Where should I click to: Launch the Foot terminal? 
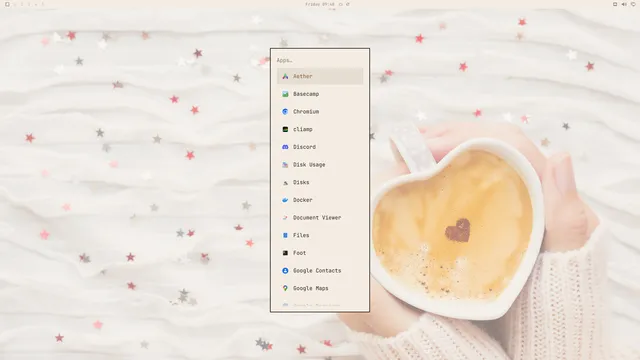[x=320, y=253]
